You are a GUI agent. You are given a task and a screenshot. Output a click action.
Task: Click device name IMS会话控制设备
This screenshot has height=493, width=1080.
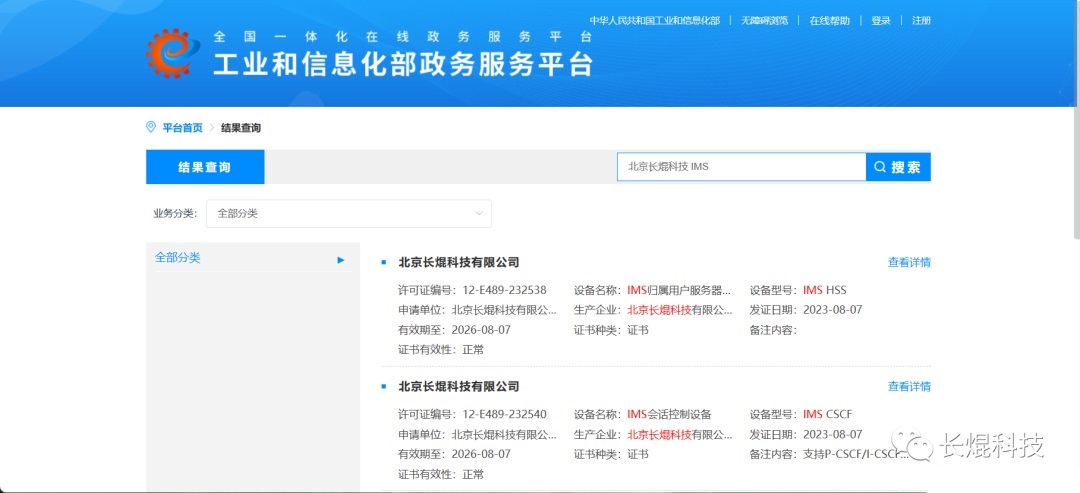point(669,415)
